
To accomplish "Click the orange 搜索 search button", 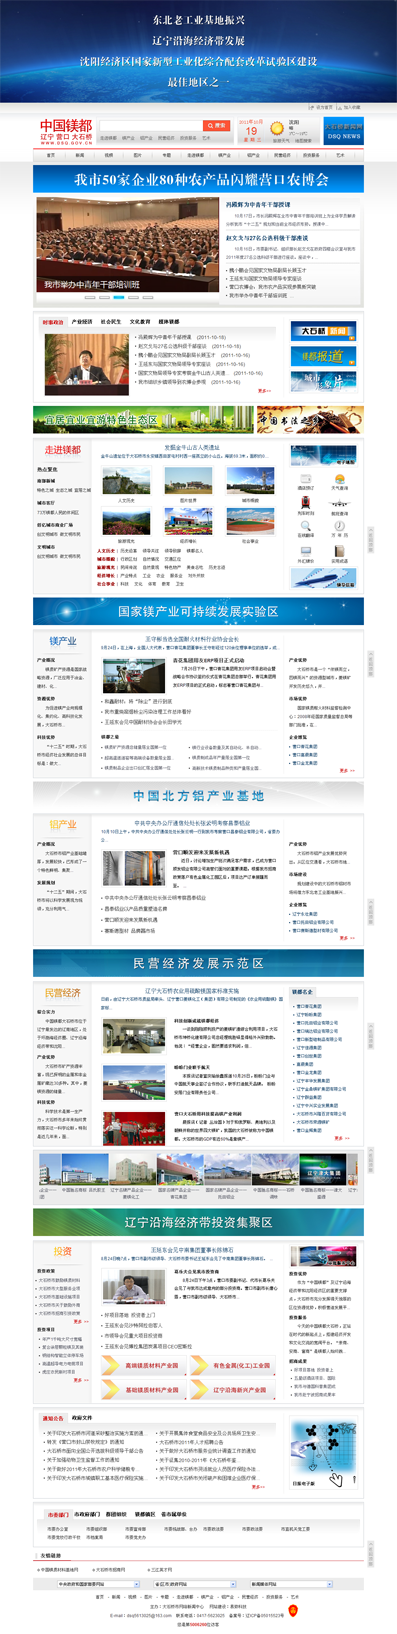I will [x=218, y=125].
